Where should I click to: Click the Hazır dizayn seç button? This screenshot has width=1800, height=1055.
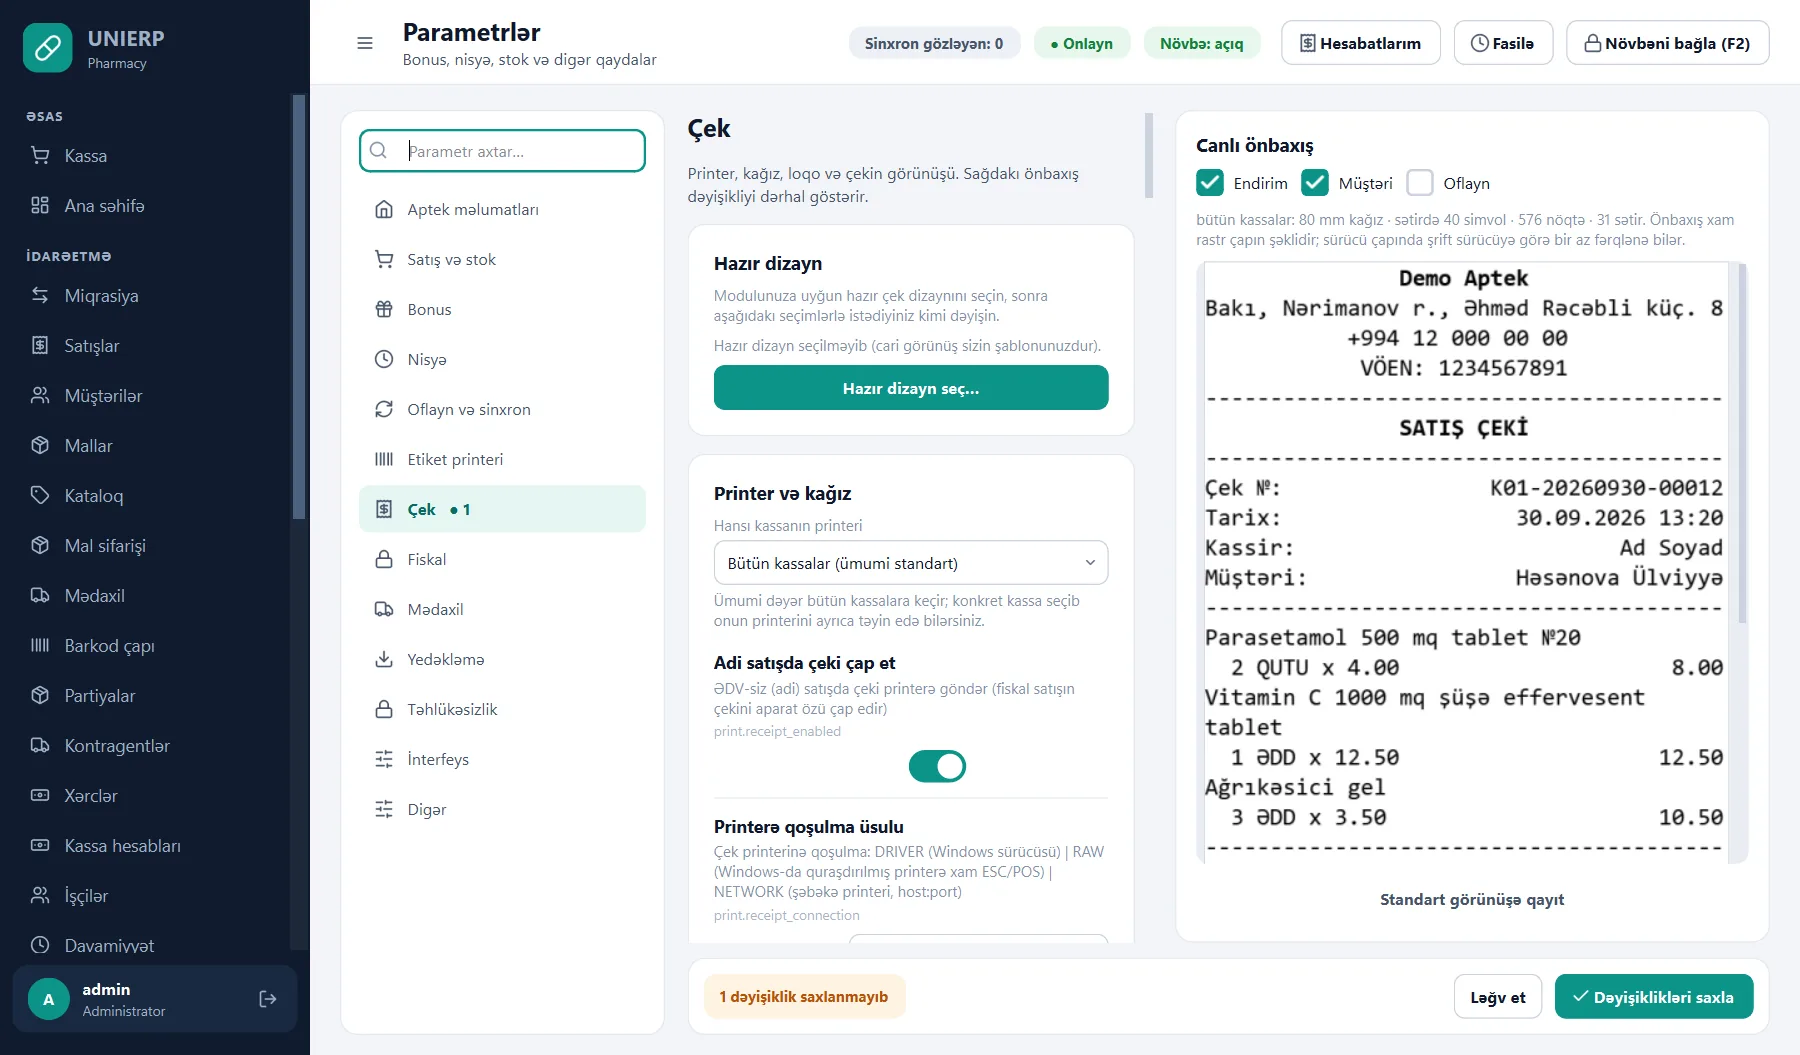point(911,388)
